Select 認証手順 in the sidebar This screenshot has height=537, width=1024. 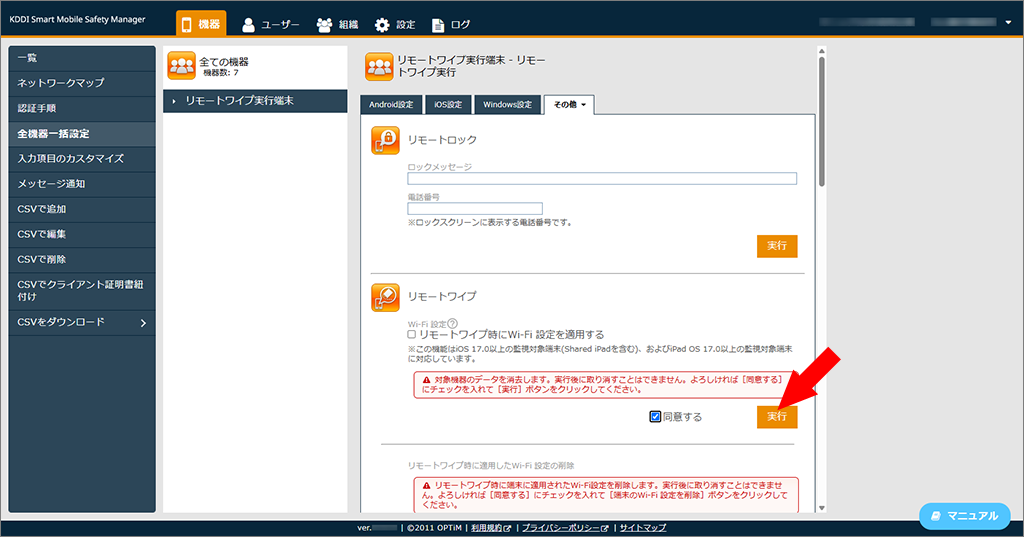point(82,108)
